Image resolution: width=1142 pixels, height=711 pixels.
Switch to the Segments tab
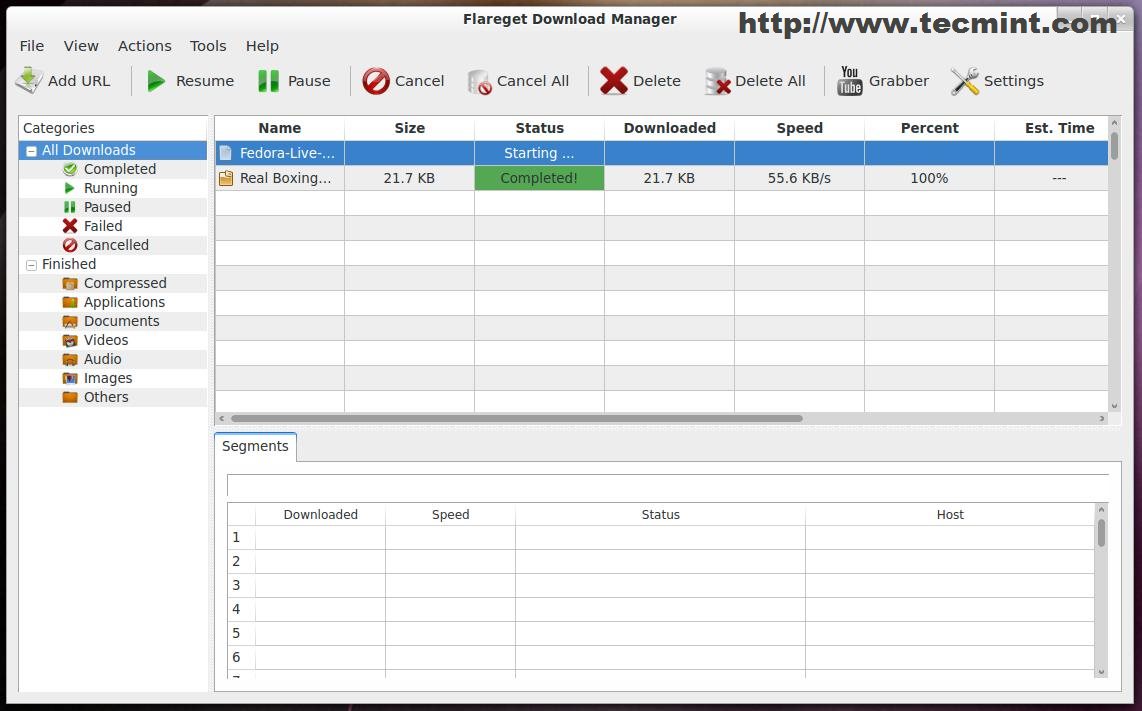[x=255, y=446]
